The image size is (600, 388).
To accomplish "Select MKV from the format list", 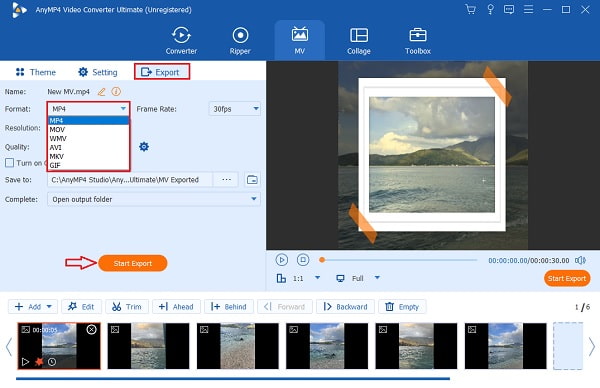I will tap(88, 157).
